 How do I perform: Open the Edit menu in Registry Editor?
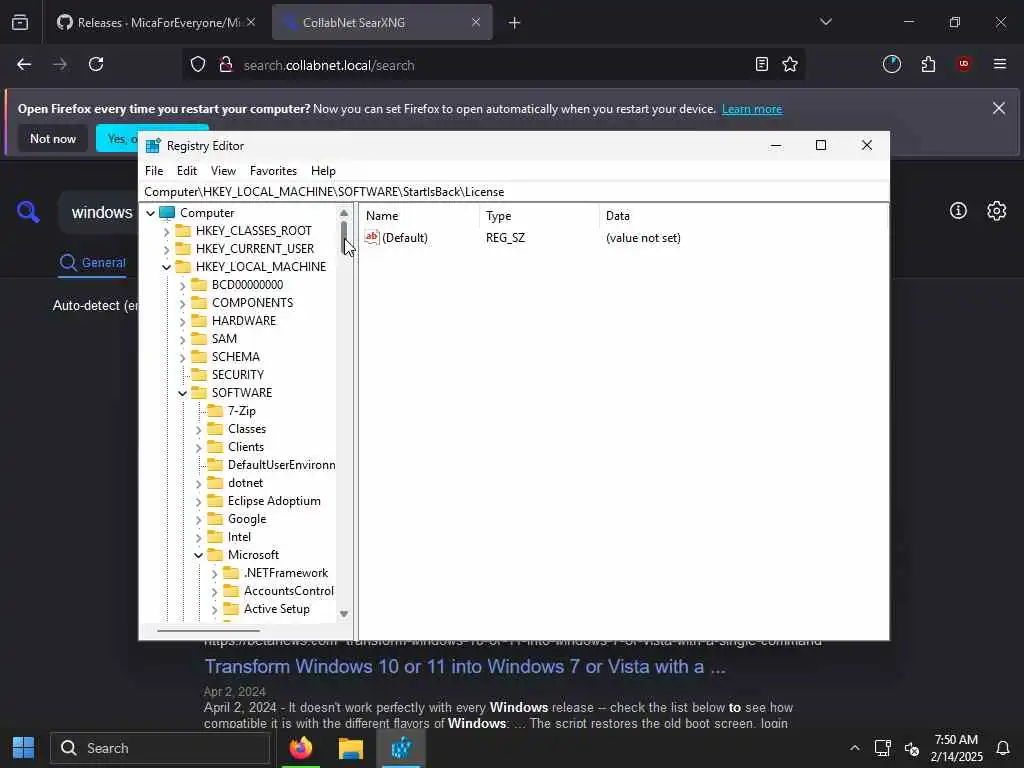pos(187,170)
